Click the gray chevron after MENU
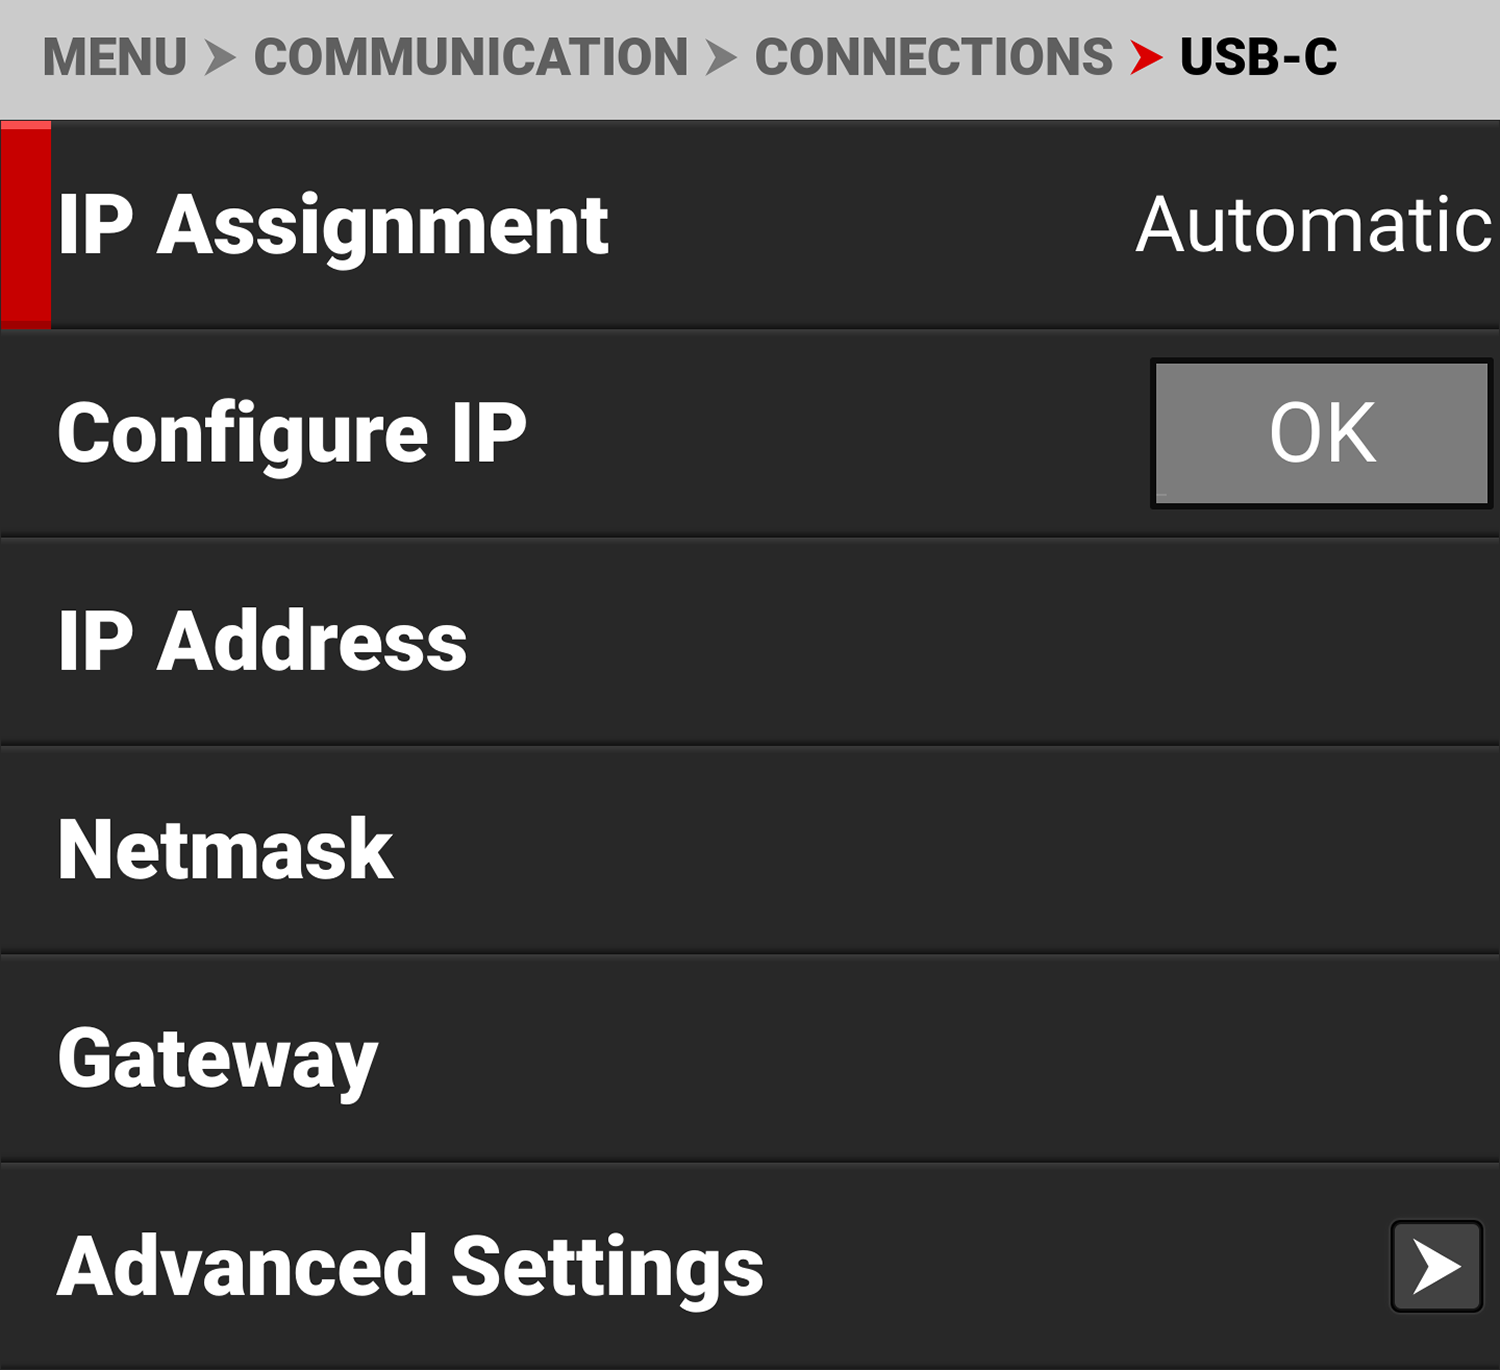The width and height of the screenshot is (1500, 1370). pos(220,57)
